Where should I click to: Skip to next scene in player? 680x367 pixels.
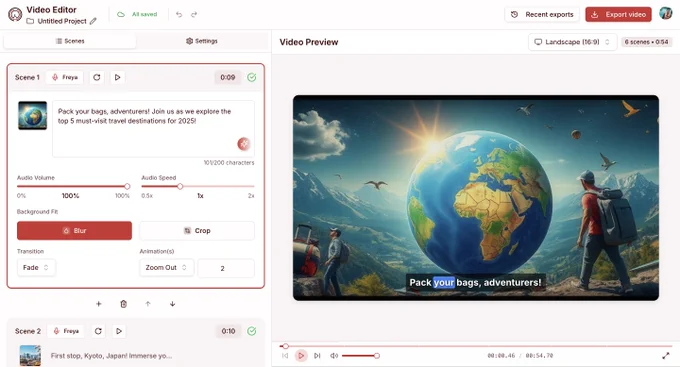(x=317, y=356)
